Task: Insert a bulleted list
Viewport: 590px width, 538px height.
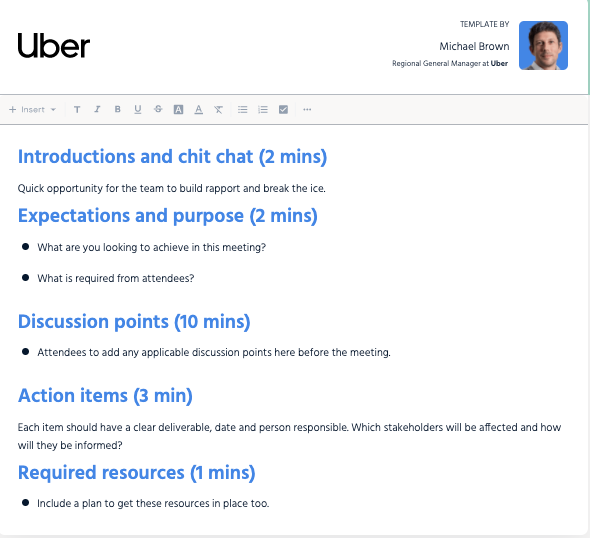Action: coord(243,109)
